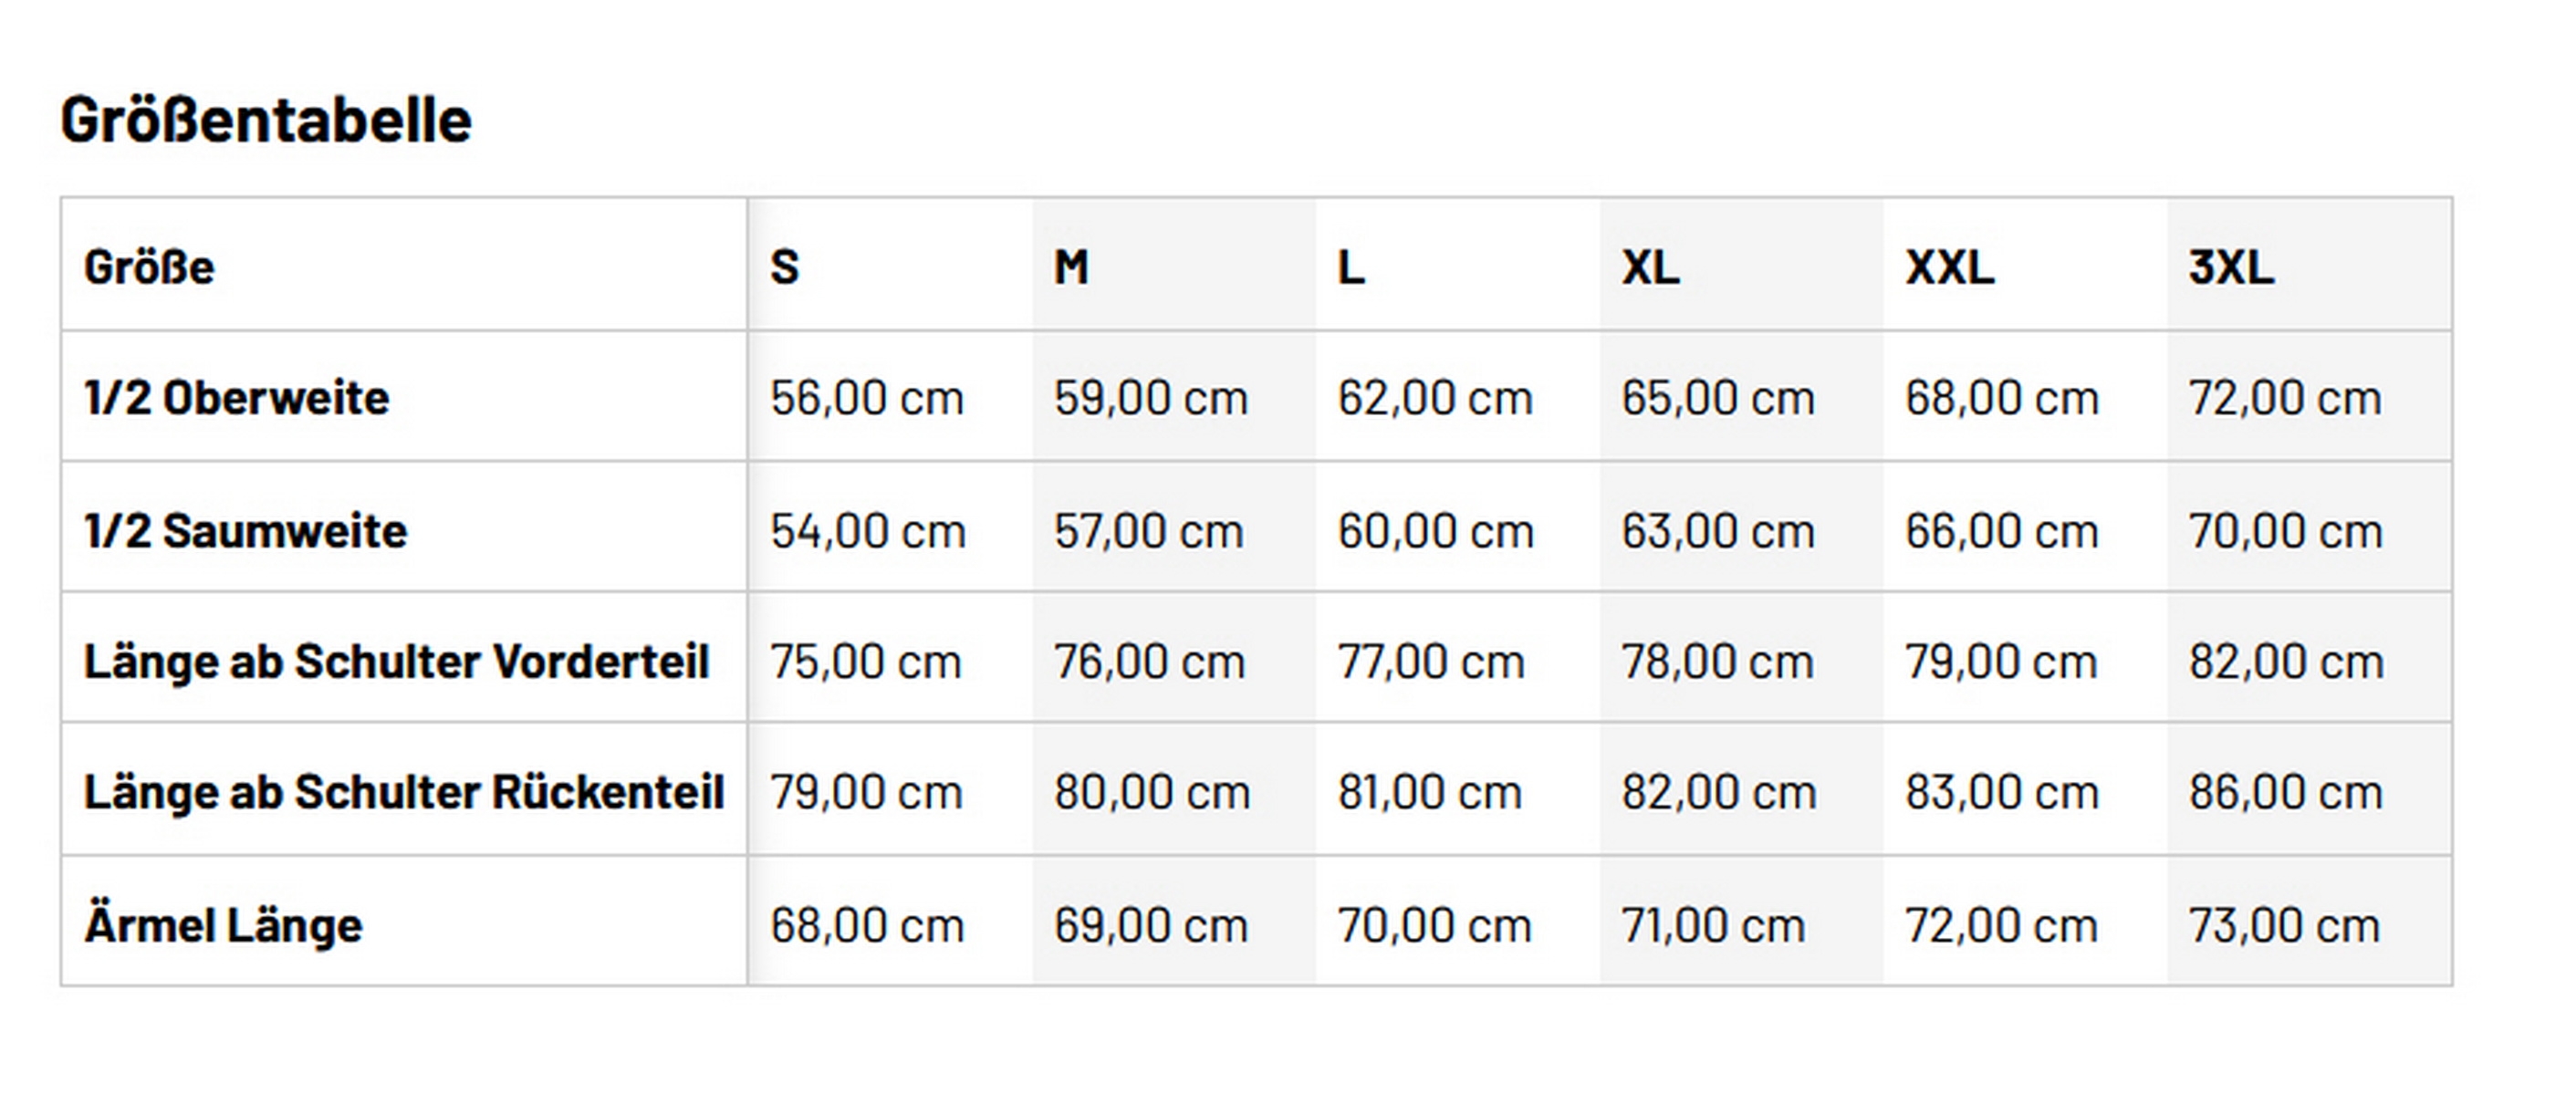Select the Ärmel Länge row label

[223, 924]
